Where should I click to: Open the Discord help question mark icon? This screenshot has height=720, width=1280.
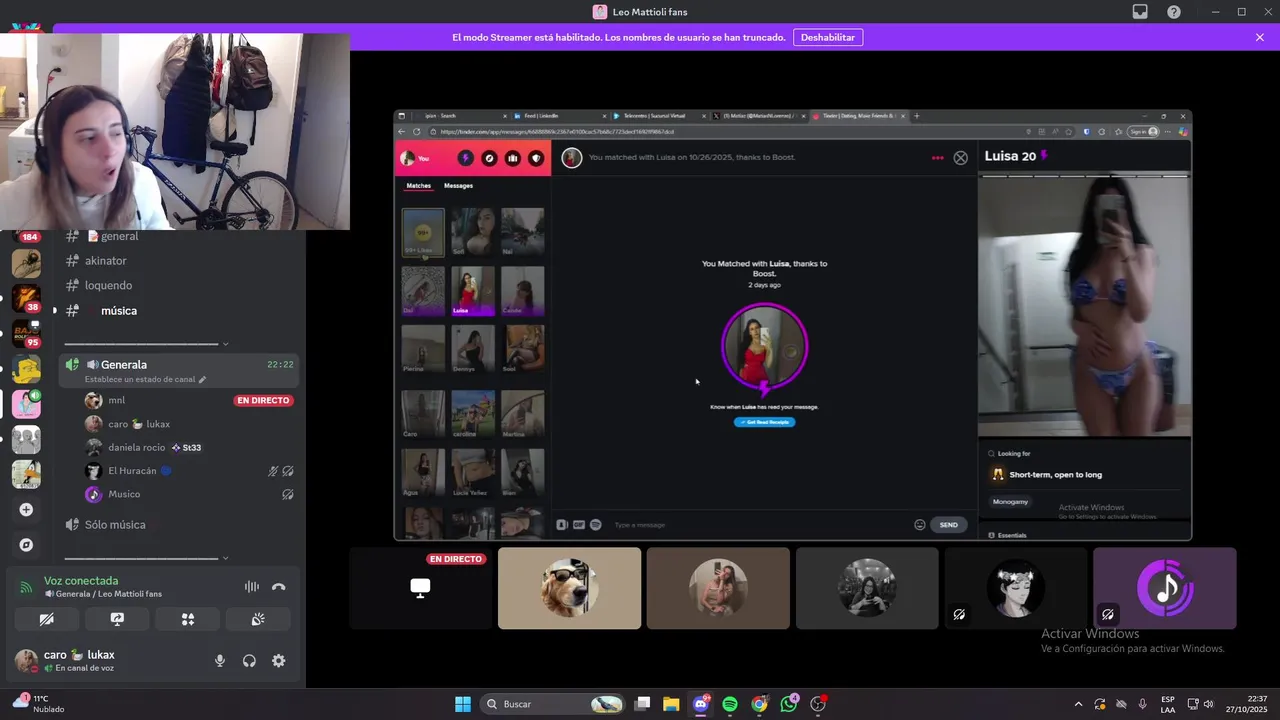1174,12
